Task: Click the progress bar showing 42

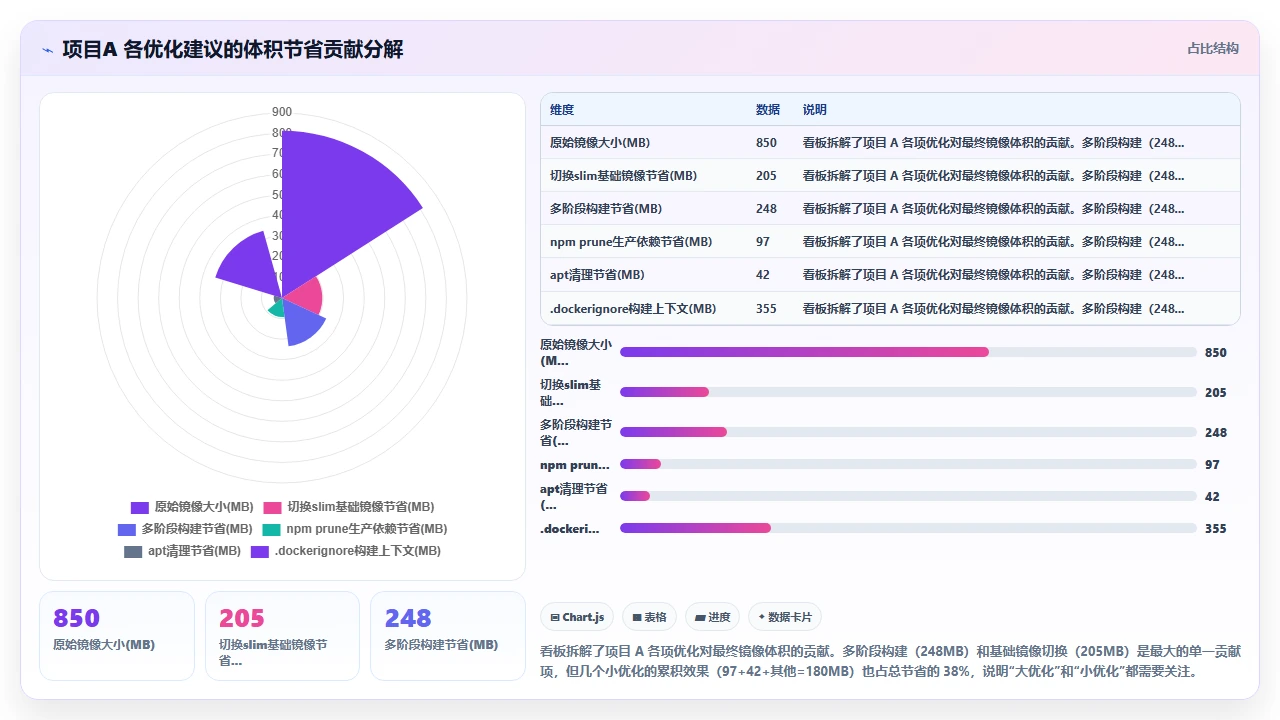Action: 908,496
